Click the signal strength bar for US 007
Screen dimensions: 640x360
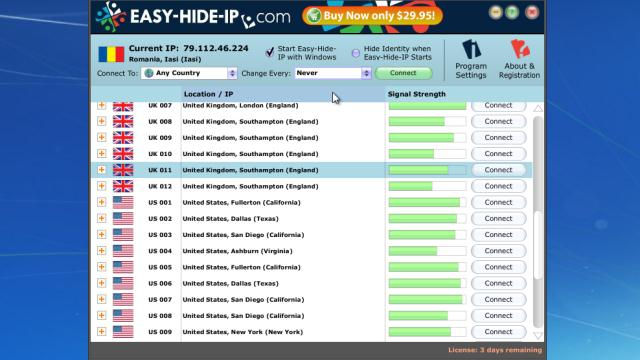427,299
